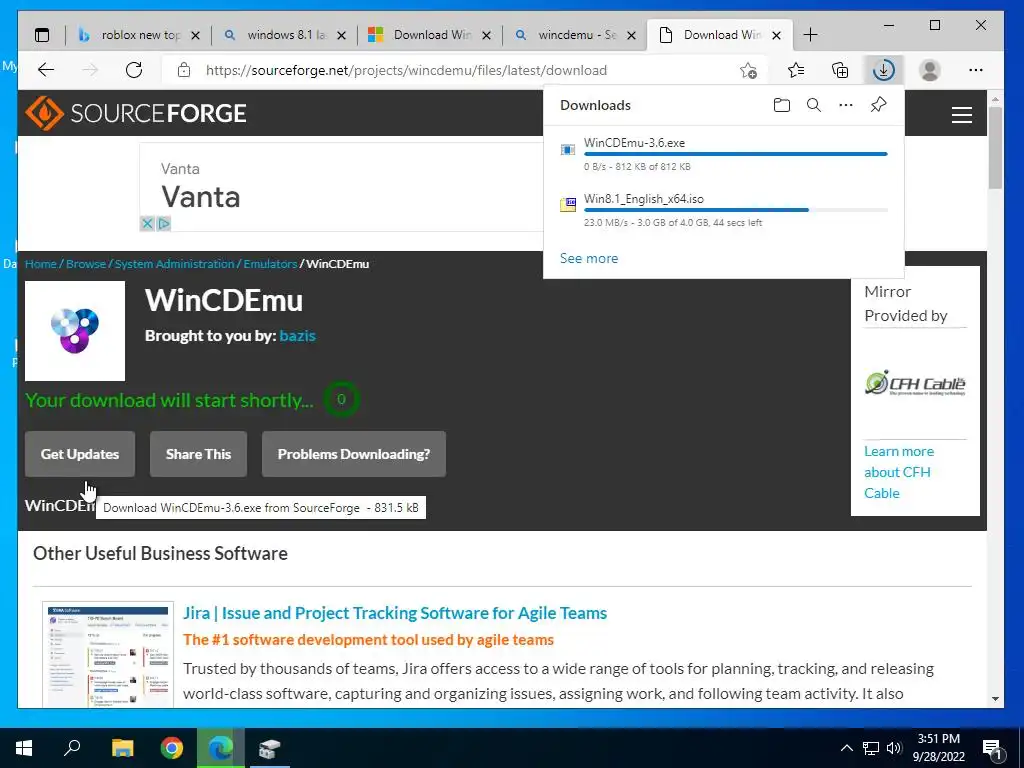This screenshot has width=1024, height=768.
Task: Close the Vanta ad with X icon
Action: pos(147,224)
